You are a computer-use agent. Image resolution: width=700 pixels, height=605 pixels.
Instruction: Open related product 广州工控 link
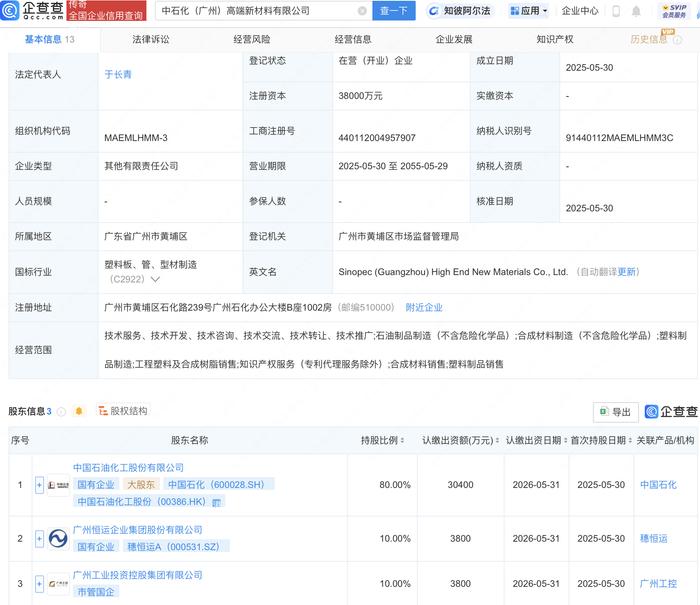(x=658, y=584)
